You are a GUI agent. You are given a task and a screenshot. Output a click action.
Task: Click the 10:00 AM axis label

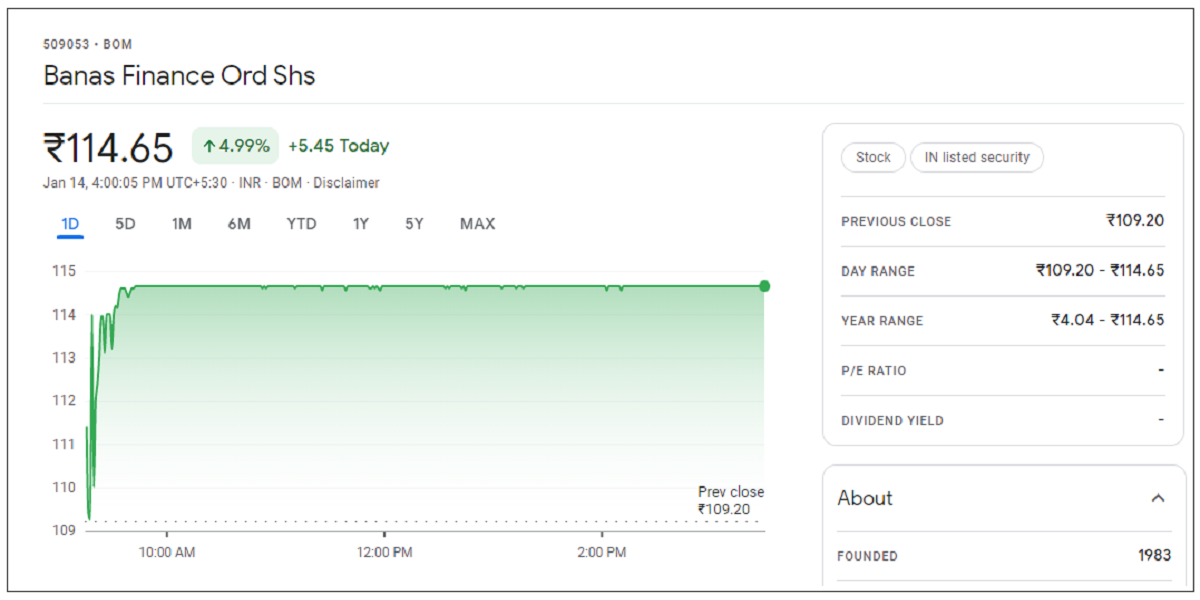[166, 552]
